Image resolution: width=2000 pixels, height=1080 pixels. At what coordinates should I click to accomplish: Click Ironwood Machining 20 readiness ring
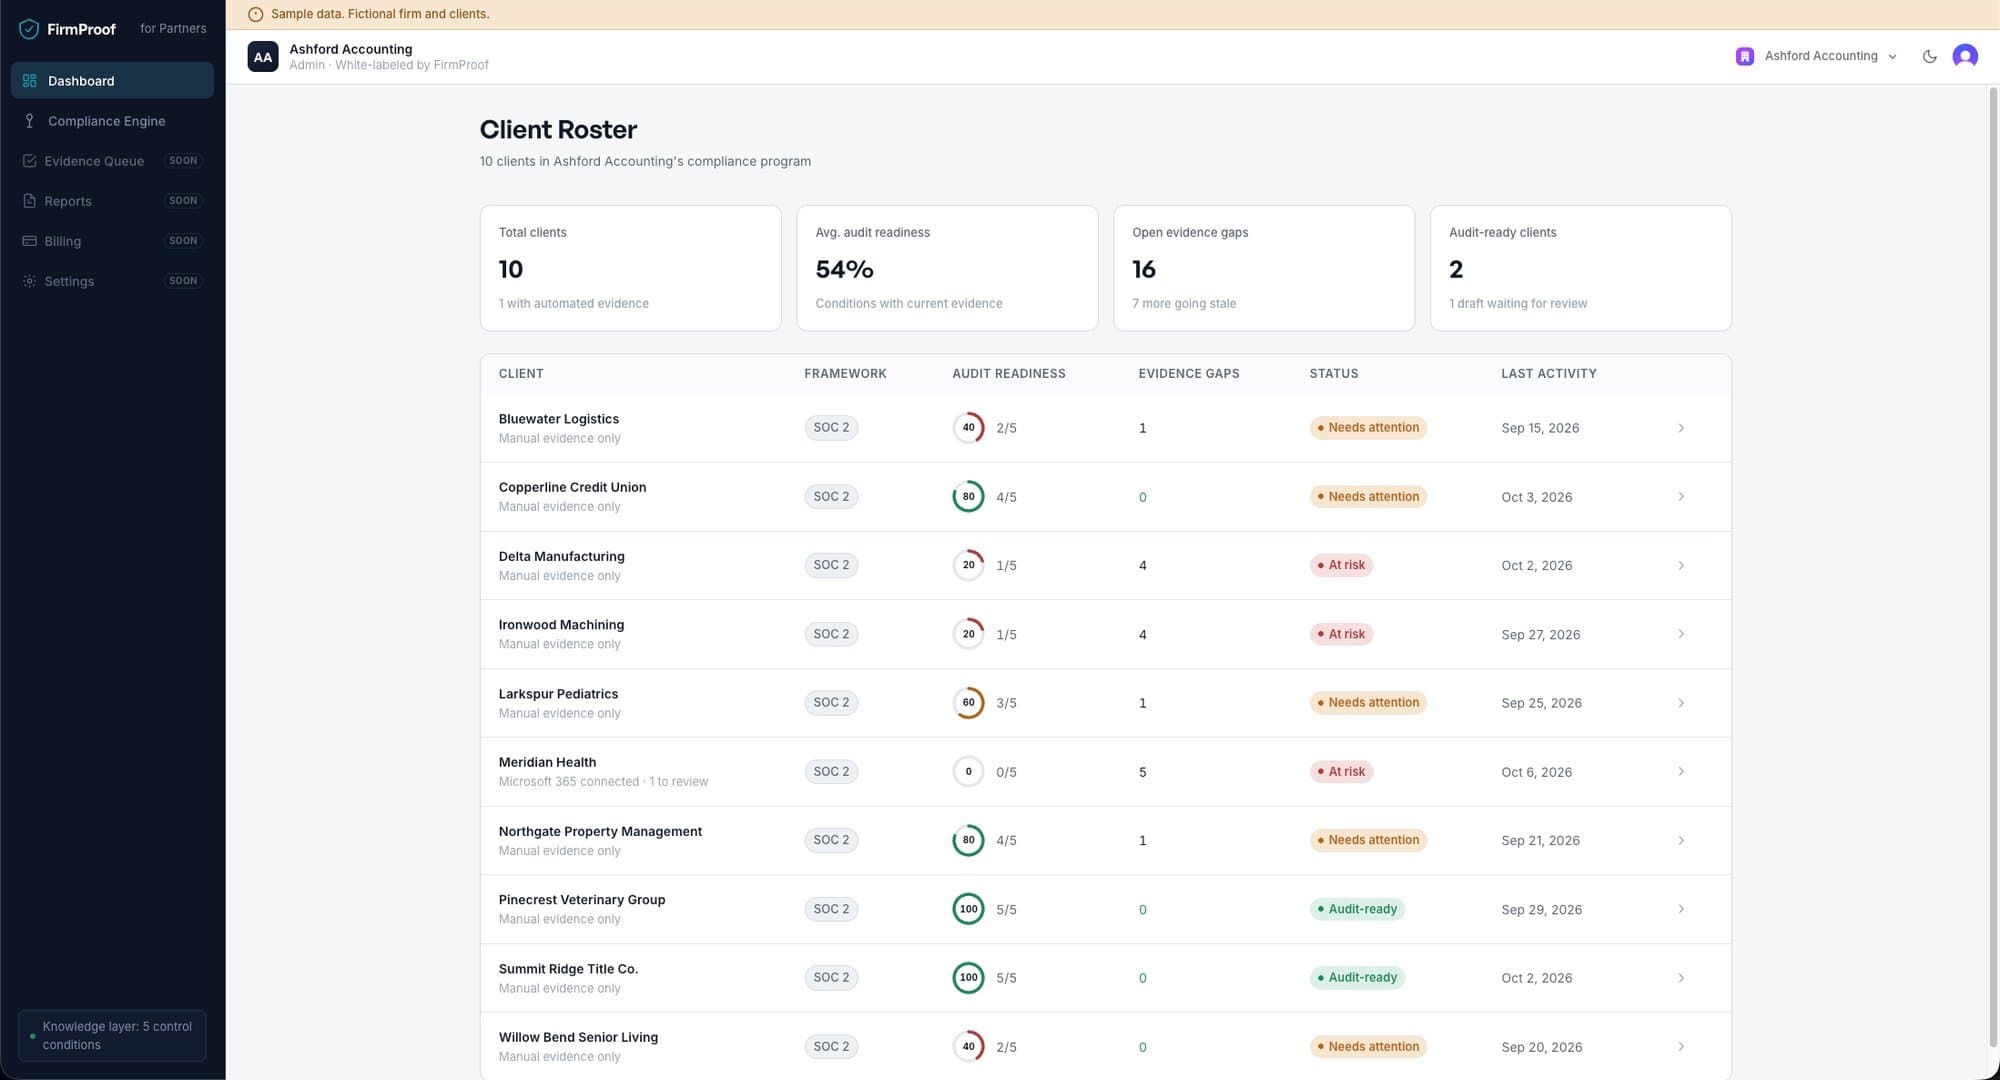968,634
